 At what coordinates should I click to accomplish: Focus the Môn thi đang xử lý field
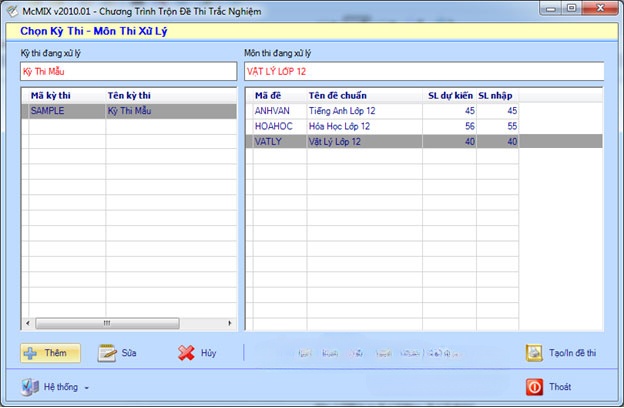pyautogui.click(x=424, y=72)
